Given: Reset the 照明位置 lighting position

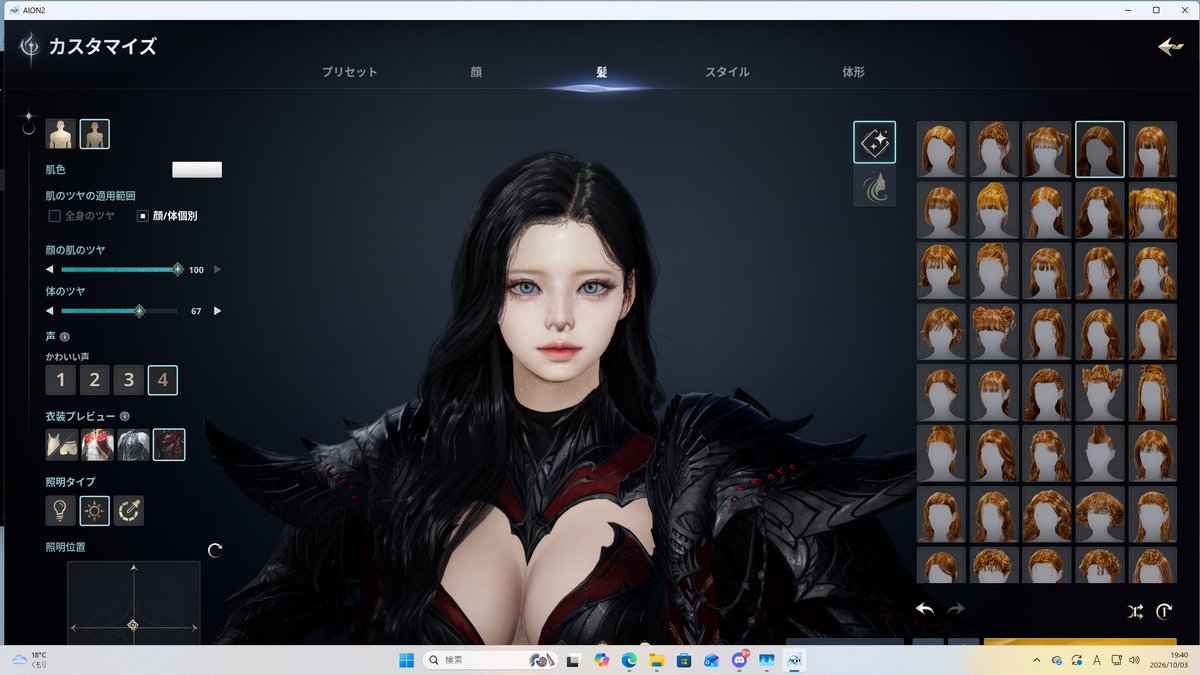Looking at the screenshot, I should click(215, 550).
